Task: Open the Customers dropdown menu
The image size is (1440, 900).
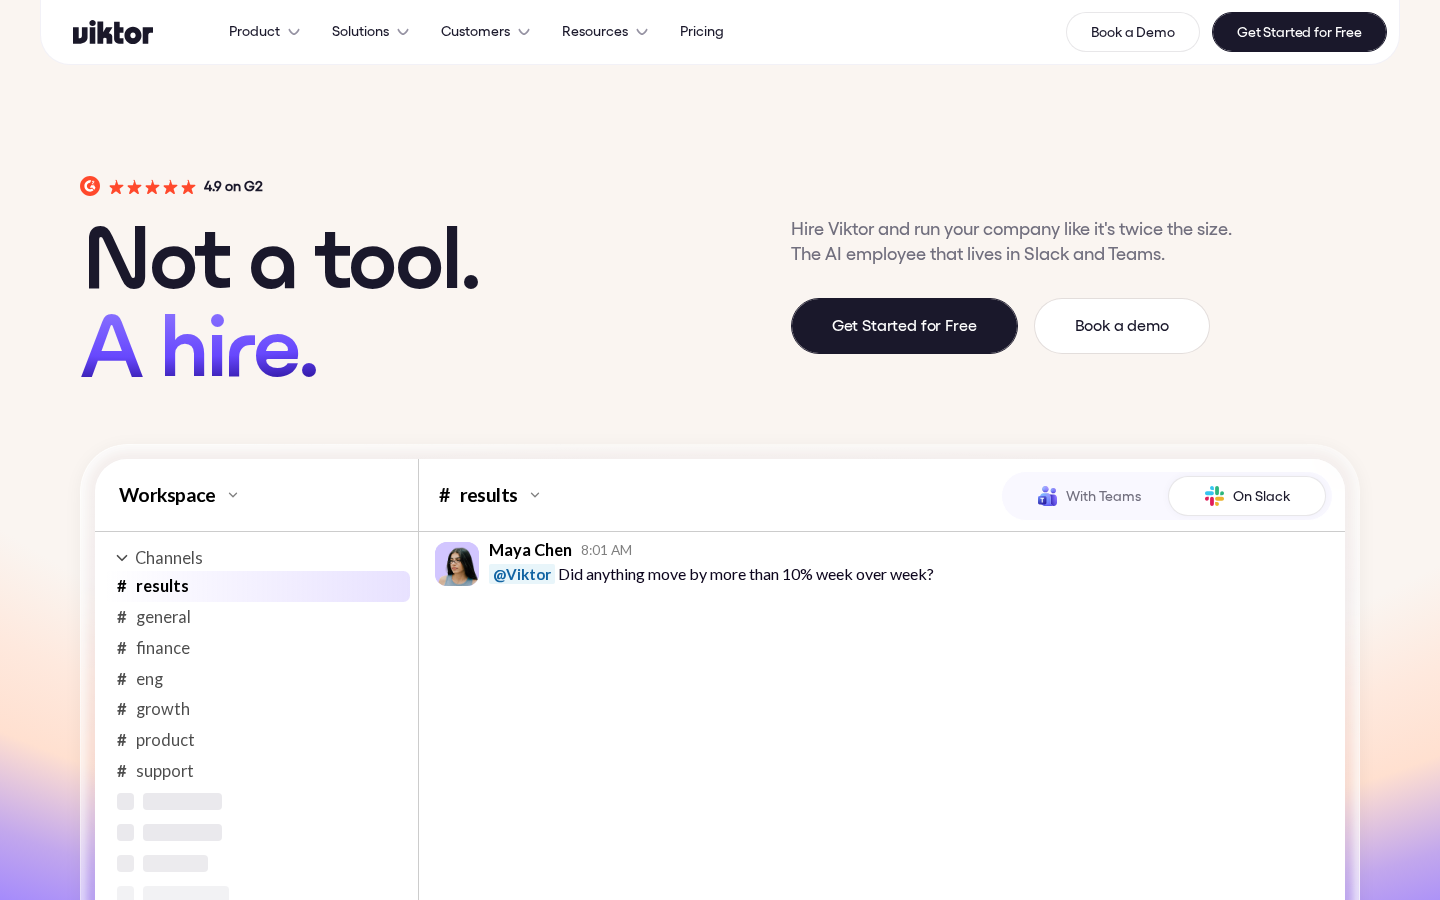Action: pos(485,32)
